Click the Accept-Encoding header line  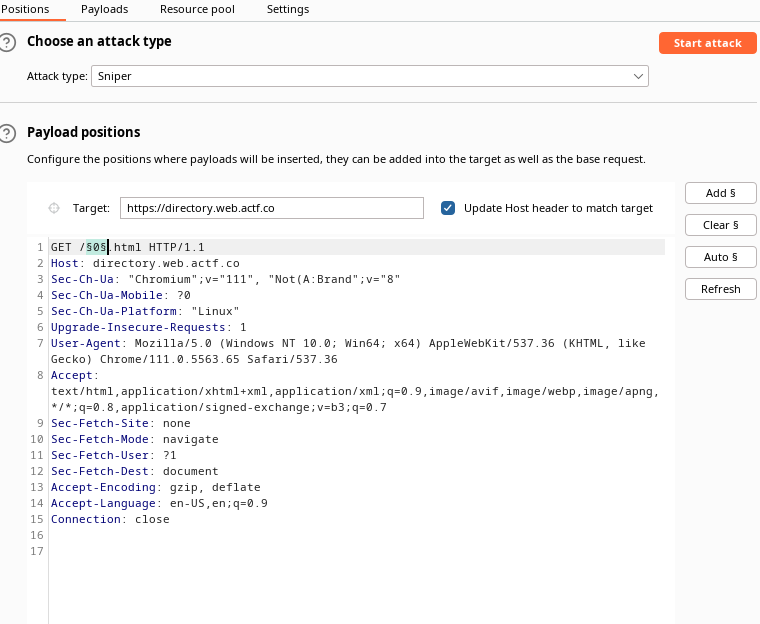pos(156,487)
